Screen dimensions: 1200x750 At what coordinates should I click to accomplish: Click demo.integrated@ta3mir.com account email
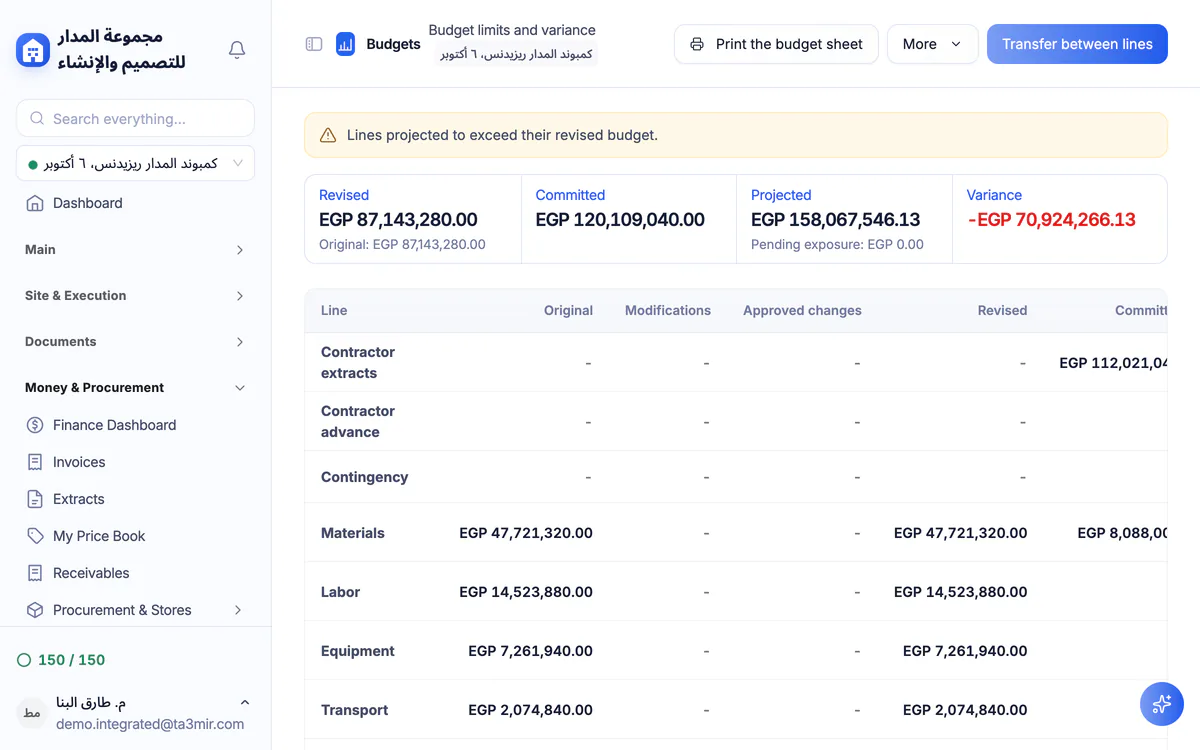pyautogui.click(x=150, y=724)
